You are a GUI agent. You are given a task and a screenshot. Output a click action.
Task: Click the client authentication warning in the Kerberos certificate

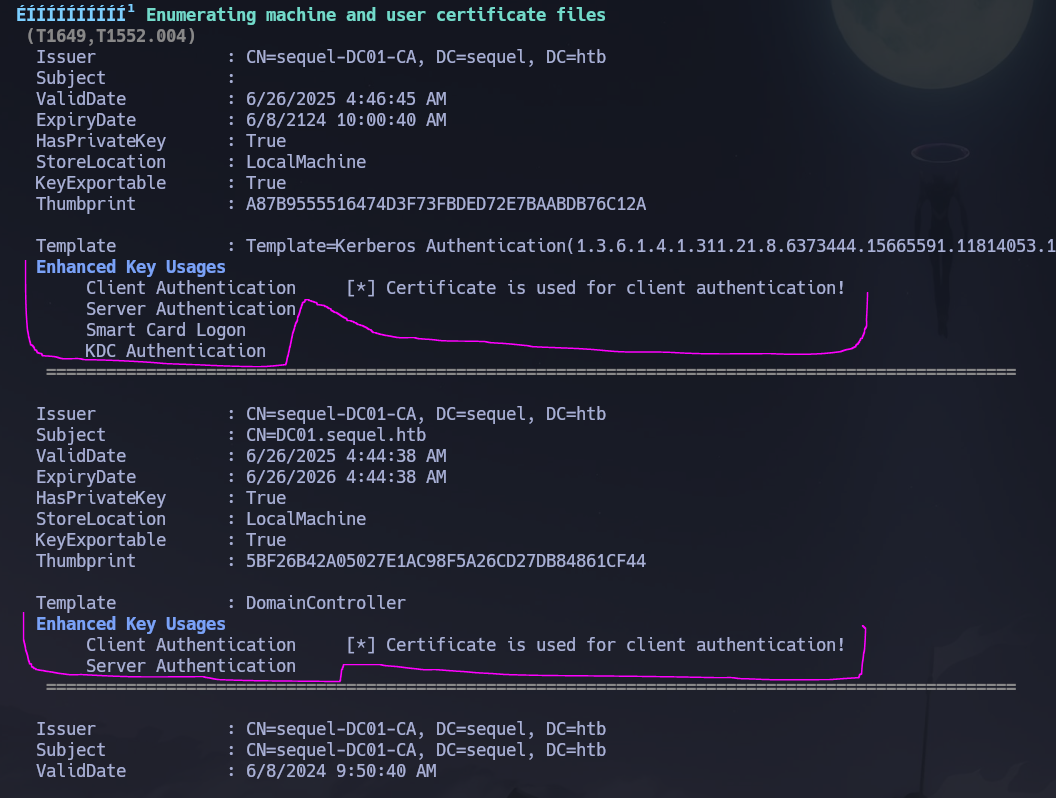(x=595, y=288)
